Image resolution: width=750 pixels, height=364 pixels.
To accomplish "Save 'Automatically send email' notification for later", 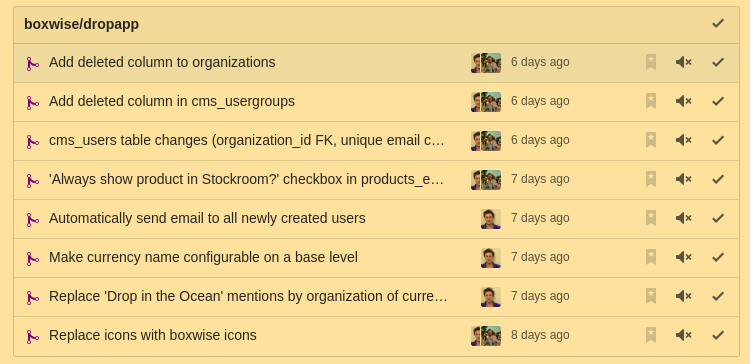I will pyautogui.click(x=651, y=218).
